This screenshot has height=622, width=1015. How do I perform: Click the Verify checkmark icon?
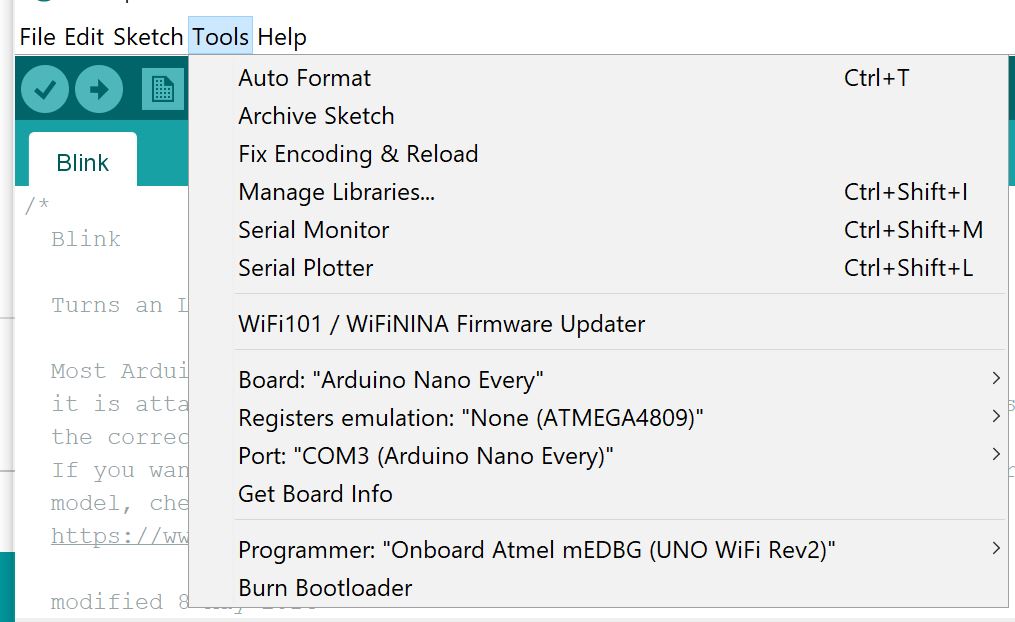point(44,89)
